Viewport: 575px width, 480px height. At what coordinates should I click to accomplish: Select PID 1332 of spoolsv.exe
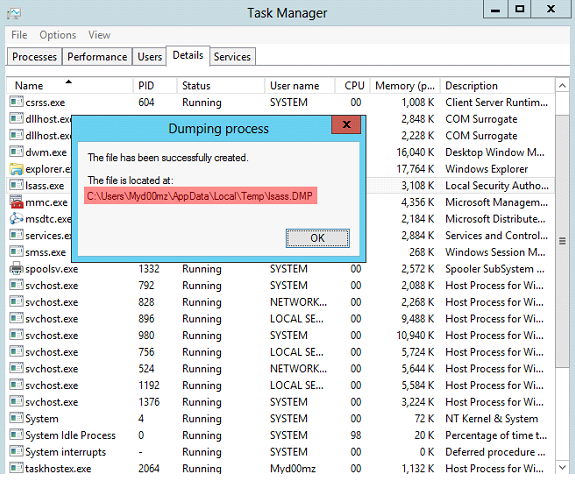pos(149,269)
